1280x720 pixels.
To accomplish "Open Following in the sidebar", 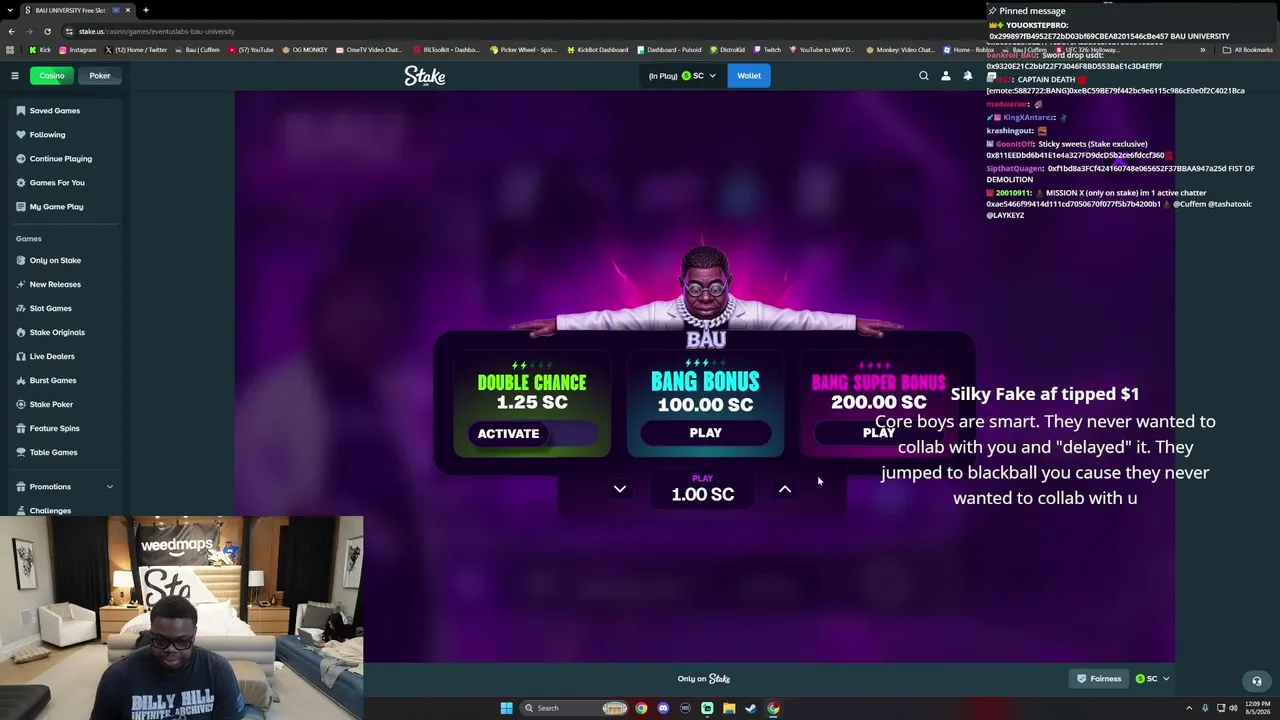I will tap(65, 135).
